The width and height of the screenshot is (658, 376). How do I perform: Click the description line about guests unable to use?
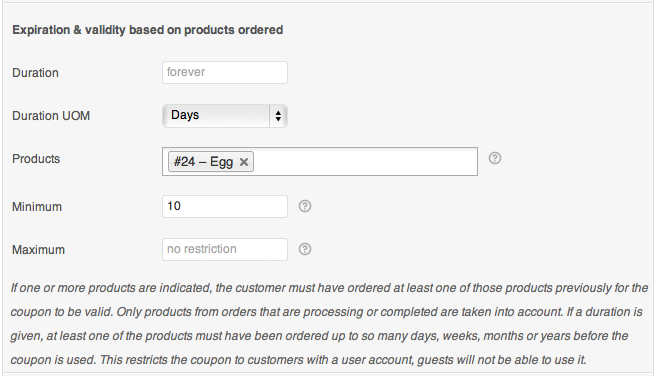click(298, 360)
